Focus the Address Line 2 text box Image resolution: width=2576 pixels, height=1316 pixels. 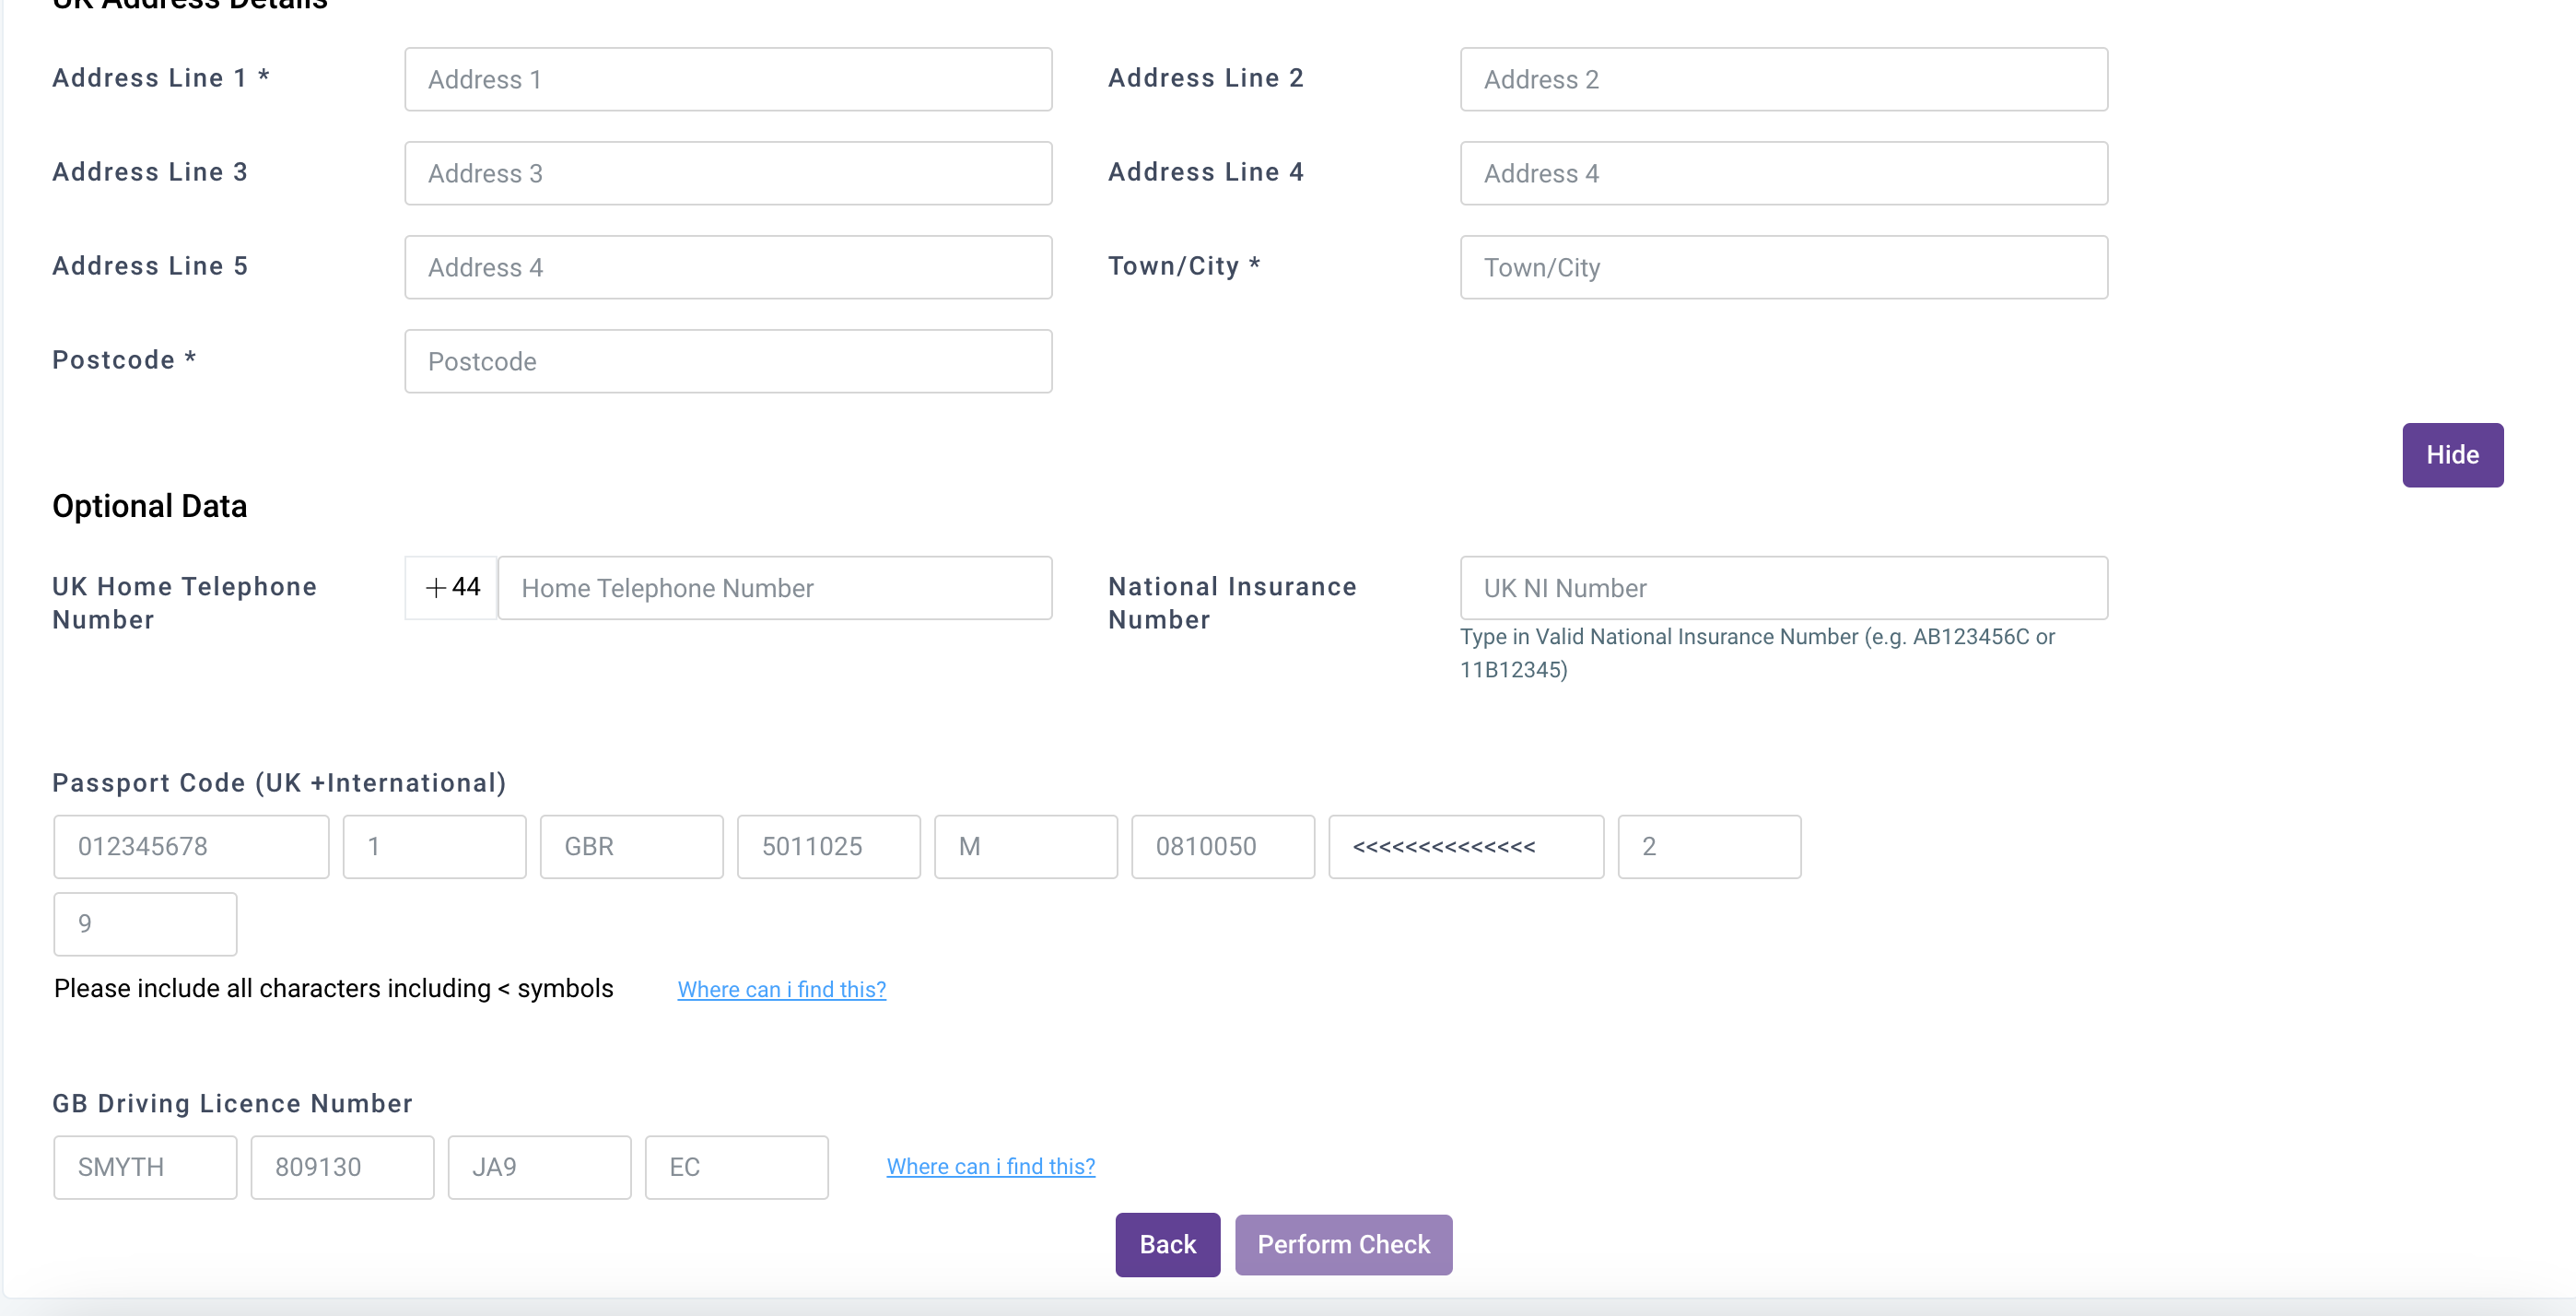pyautogui.click(x=1783, y=79)
